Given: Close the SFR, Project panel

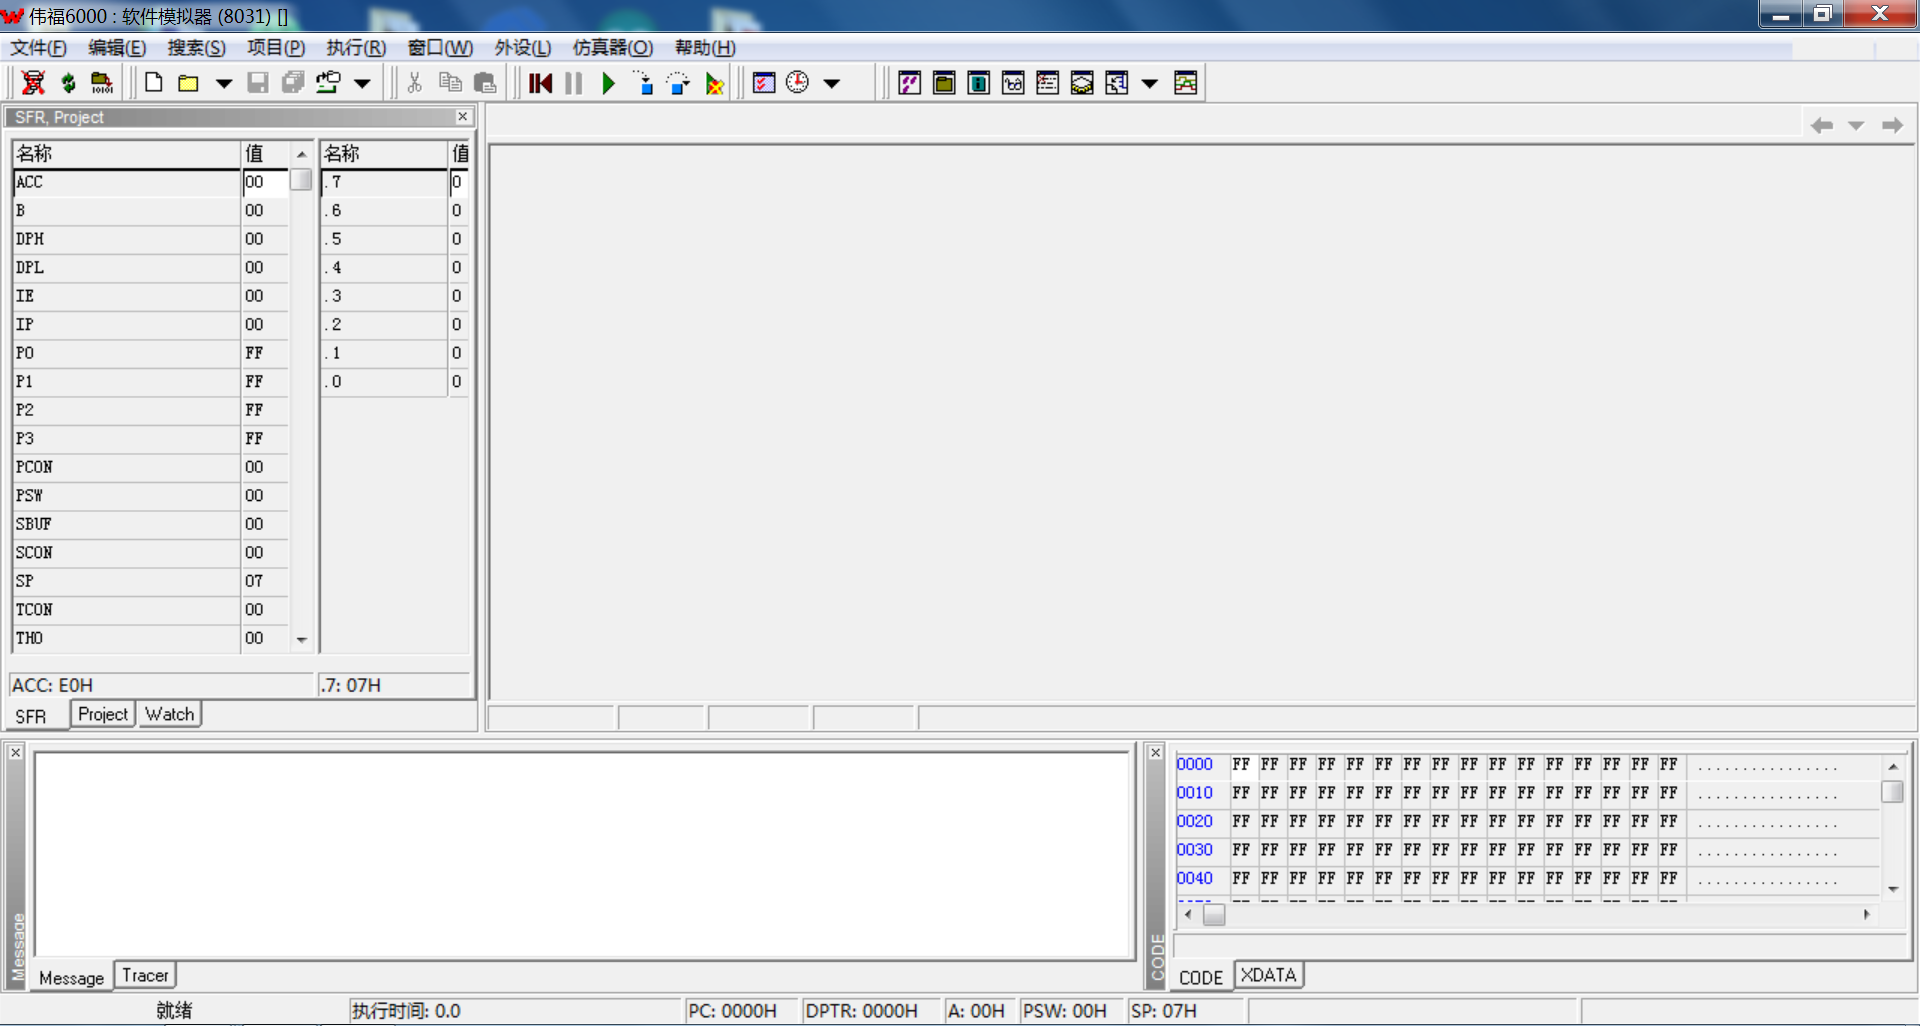Looking at the screenshot, I should point(462,117).
